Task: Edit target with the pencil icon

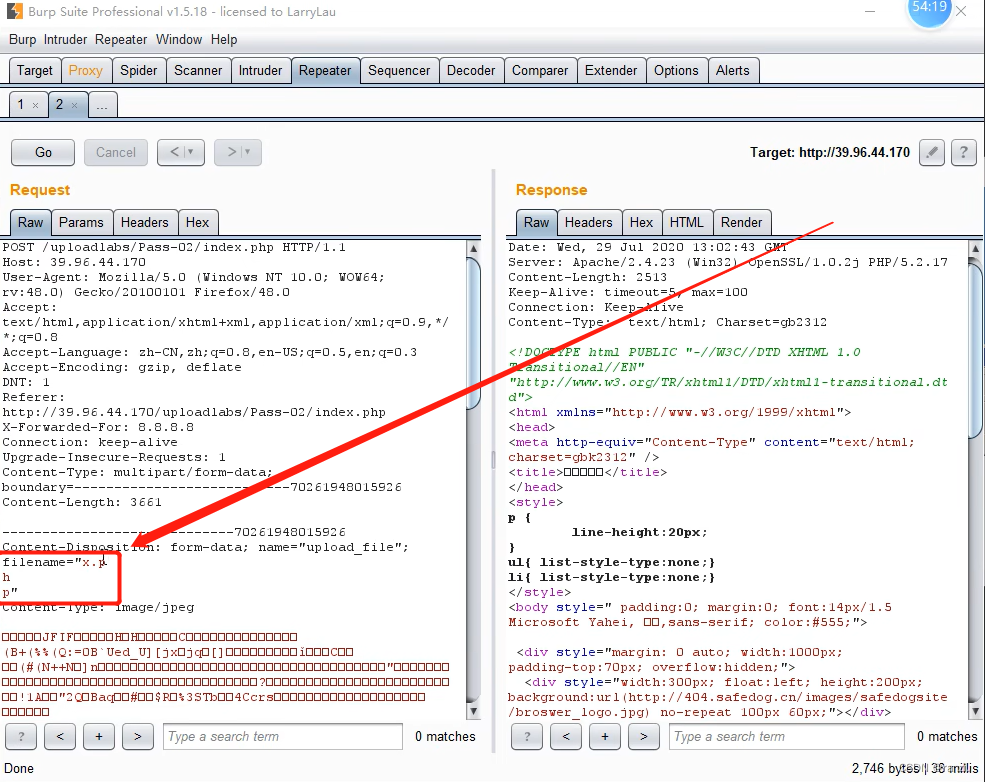Action: point(932,152)
